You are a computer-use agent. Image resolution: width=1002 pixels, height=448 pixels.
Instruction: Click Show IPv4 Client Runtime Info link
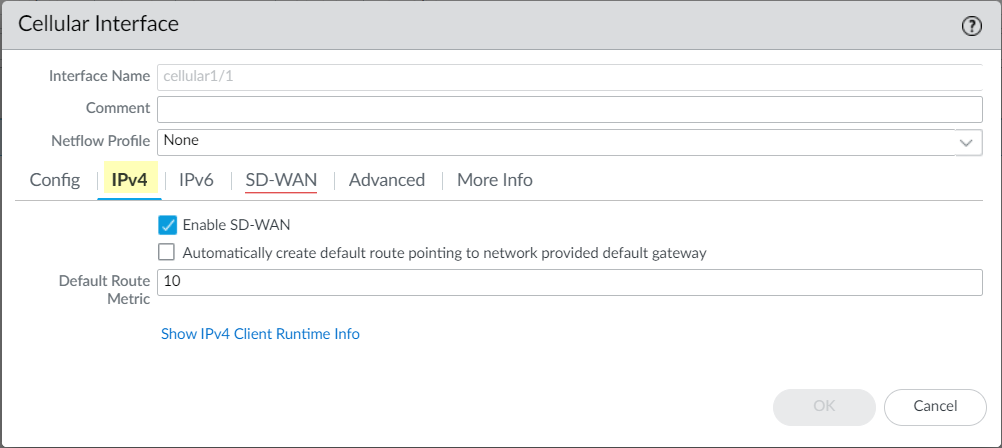point(260,334)
